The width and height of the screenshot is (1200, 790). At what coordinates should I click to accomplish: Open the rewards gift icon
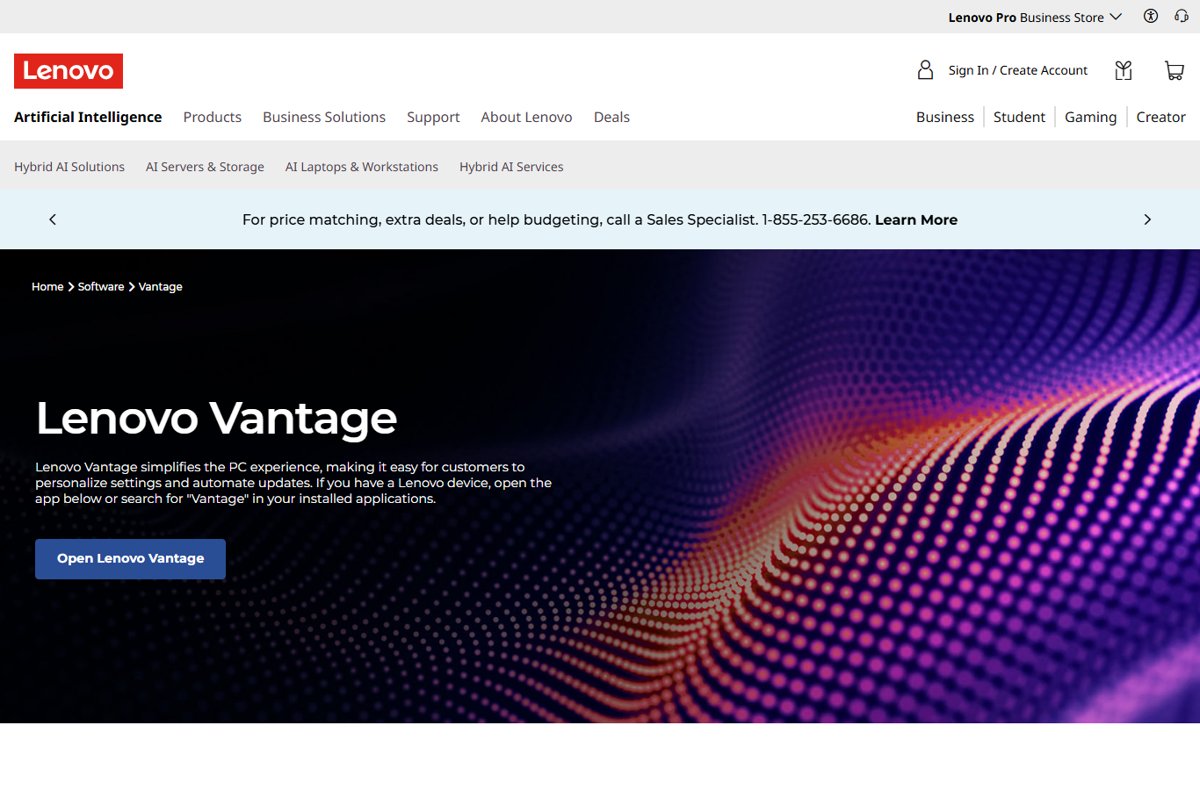tap(1124, 70)
